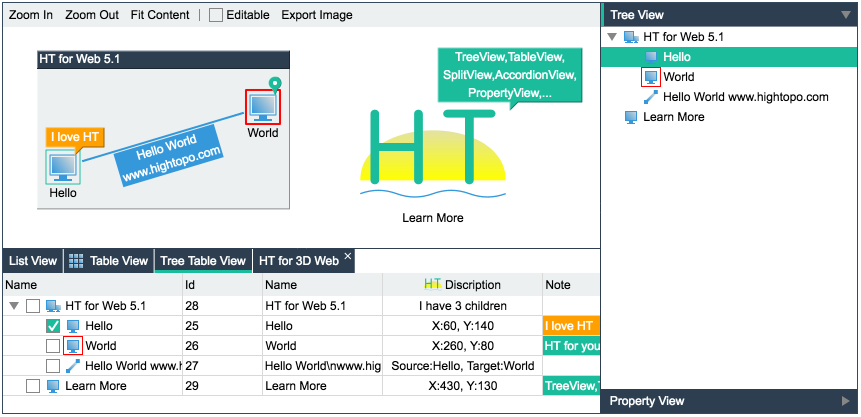Screen dimensions: 861x417
Task: Expand the Property View panel arrow
Action: tap(846, 402)
